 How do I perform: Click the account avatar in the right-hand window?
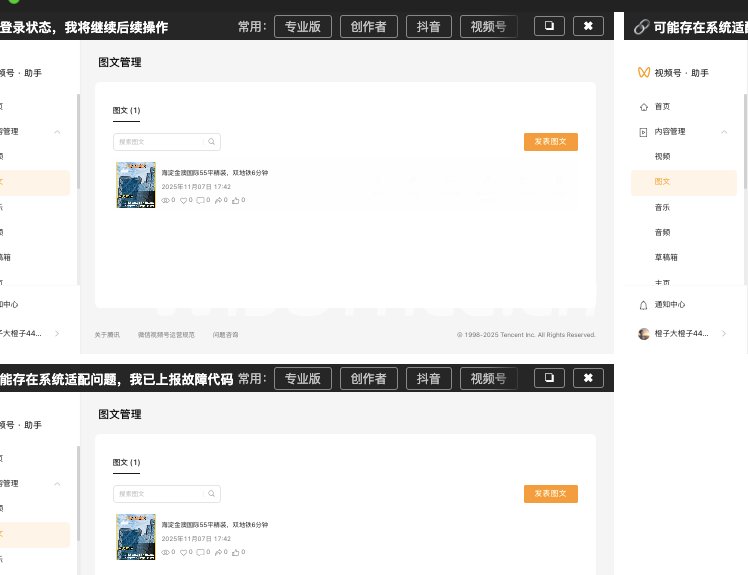(644, 334)
